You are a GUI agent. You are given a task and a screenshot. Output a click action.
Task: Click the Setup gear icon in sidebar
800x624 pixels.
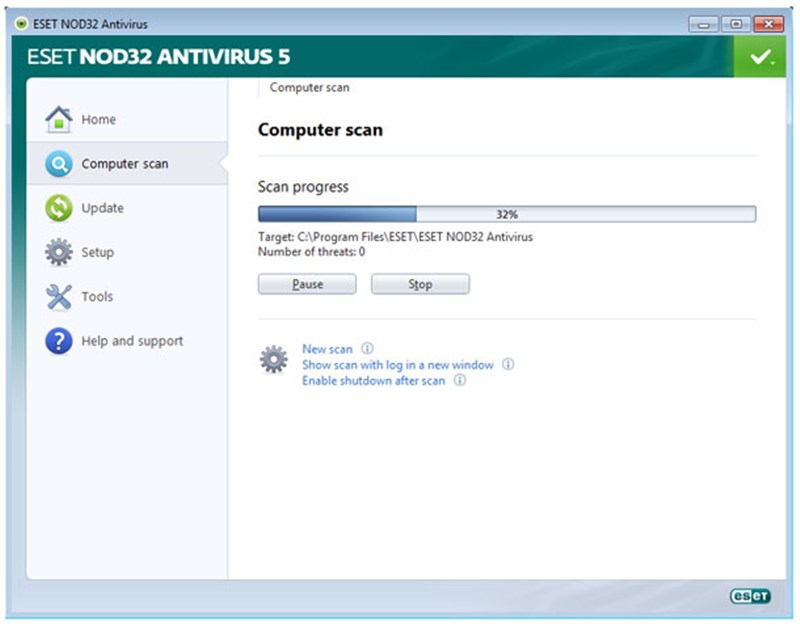tap(59, 252)
